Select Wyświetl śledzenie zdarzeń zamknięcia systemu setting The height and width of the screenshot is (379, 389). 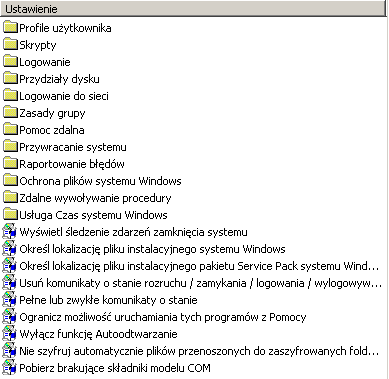pyautogui.click(x=133, y=232)
